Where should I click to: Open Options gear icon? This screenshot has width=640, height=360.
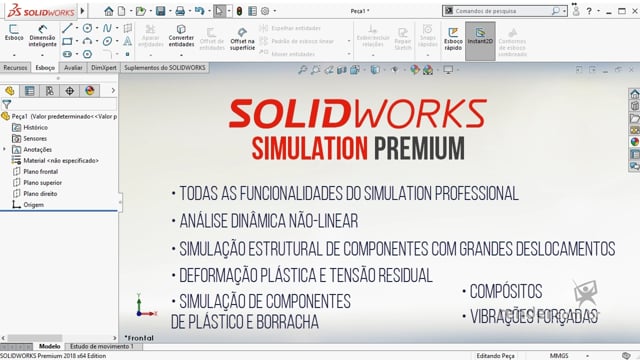(265, 11)
